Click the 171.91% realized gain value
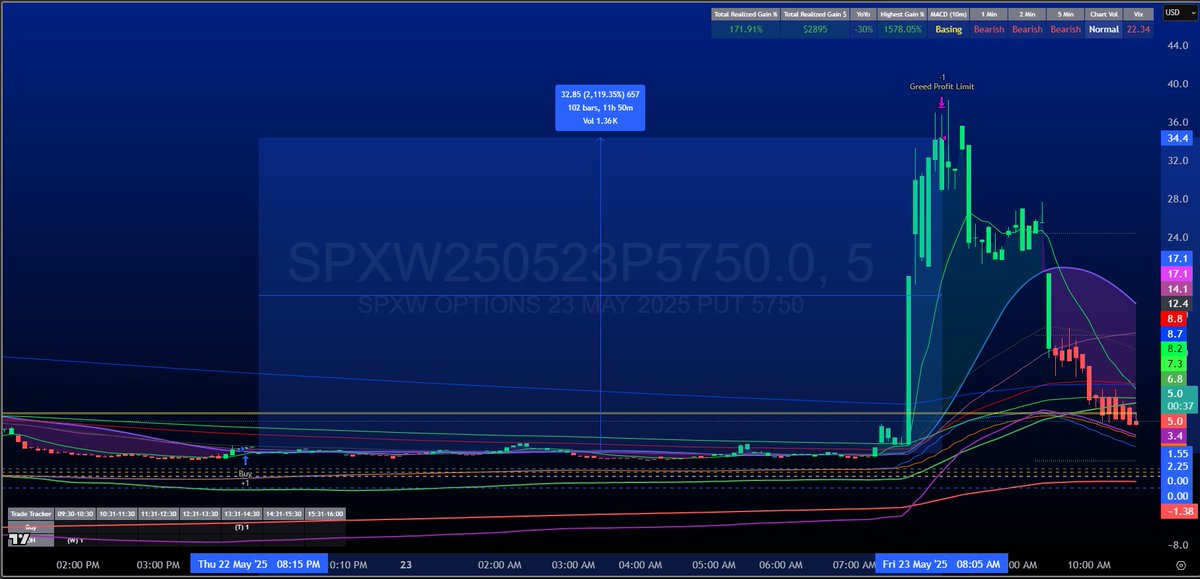 [745, 30]
